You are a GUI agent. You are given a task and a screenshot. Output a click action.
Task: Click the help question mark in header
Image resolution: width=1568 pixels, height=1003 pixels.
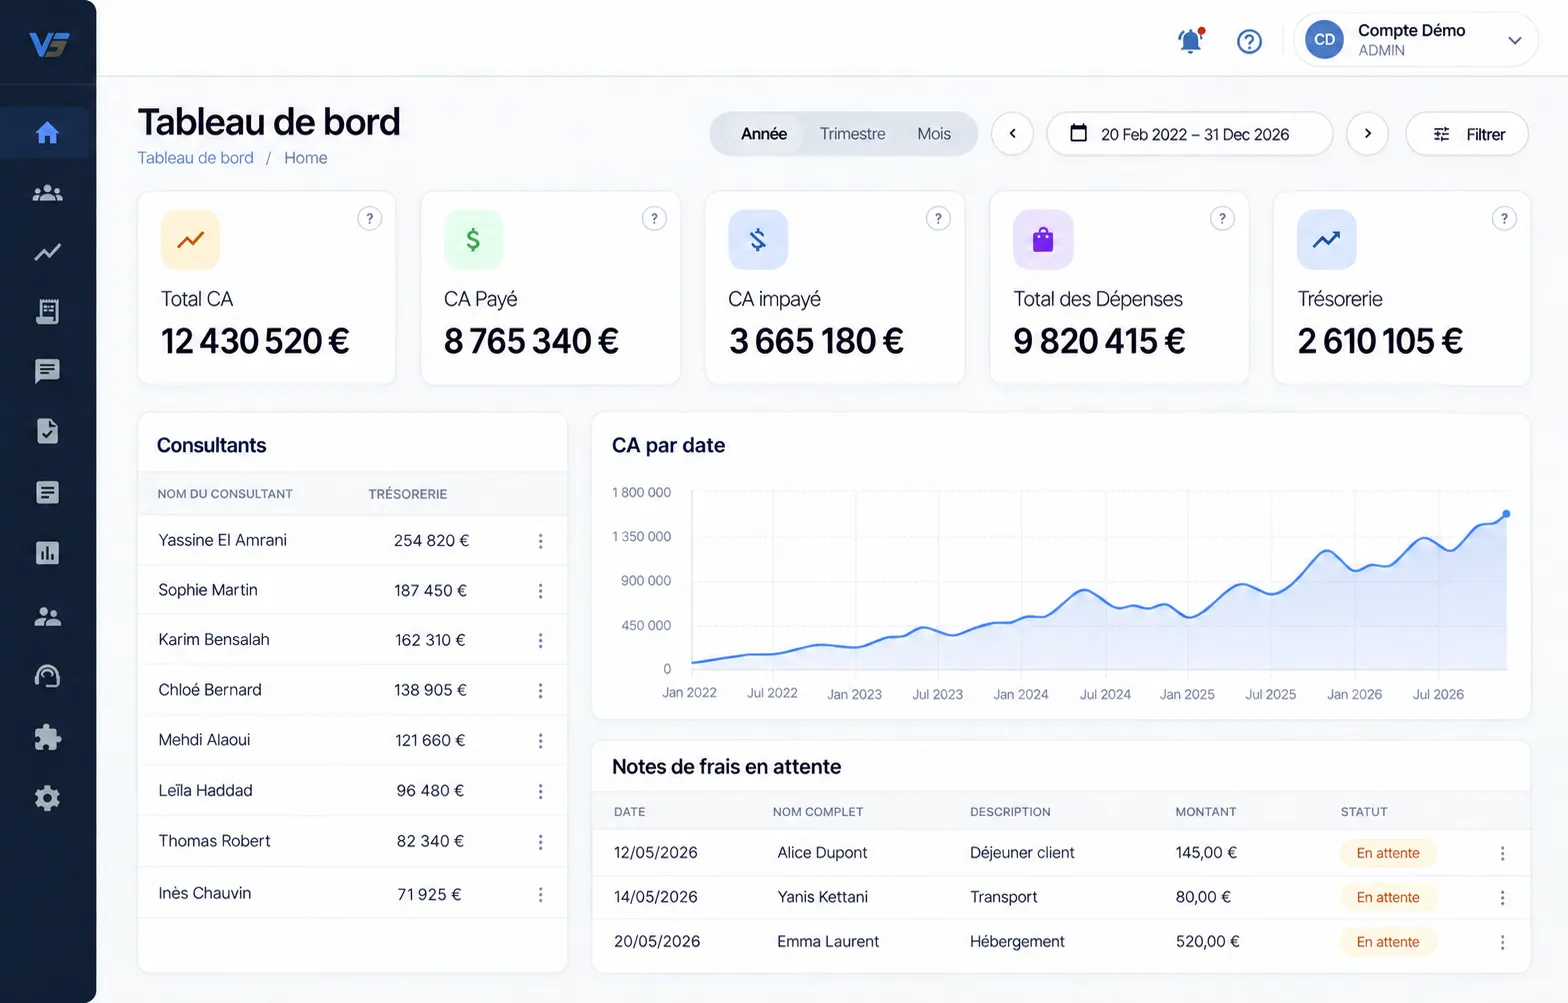1249,41
